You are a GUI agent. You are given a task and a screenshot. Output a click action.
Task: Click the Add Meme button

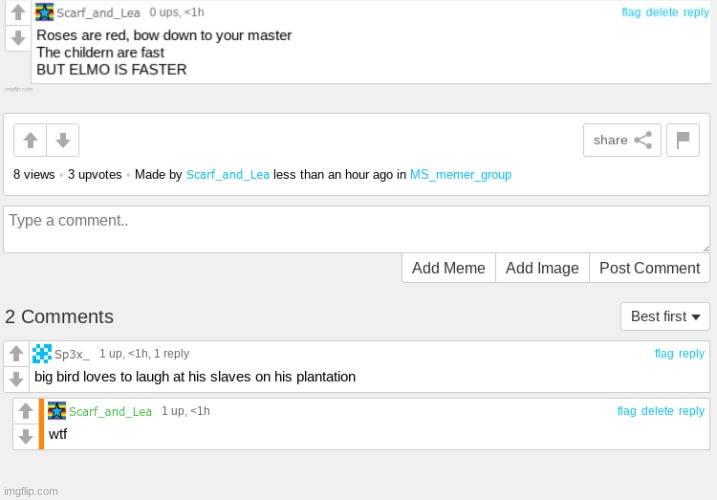[x=449, y=268]
